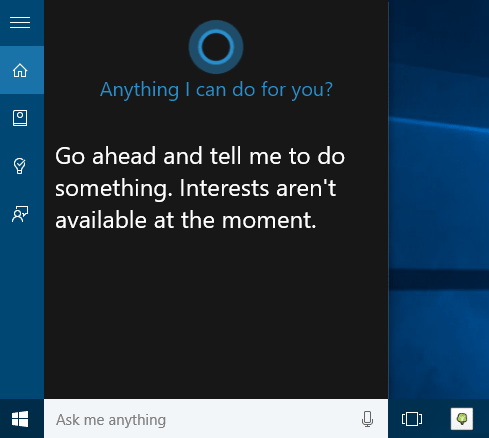Activate the microphone in search box

(367, 419)
